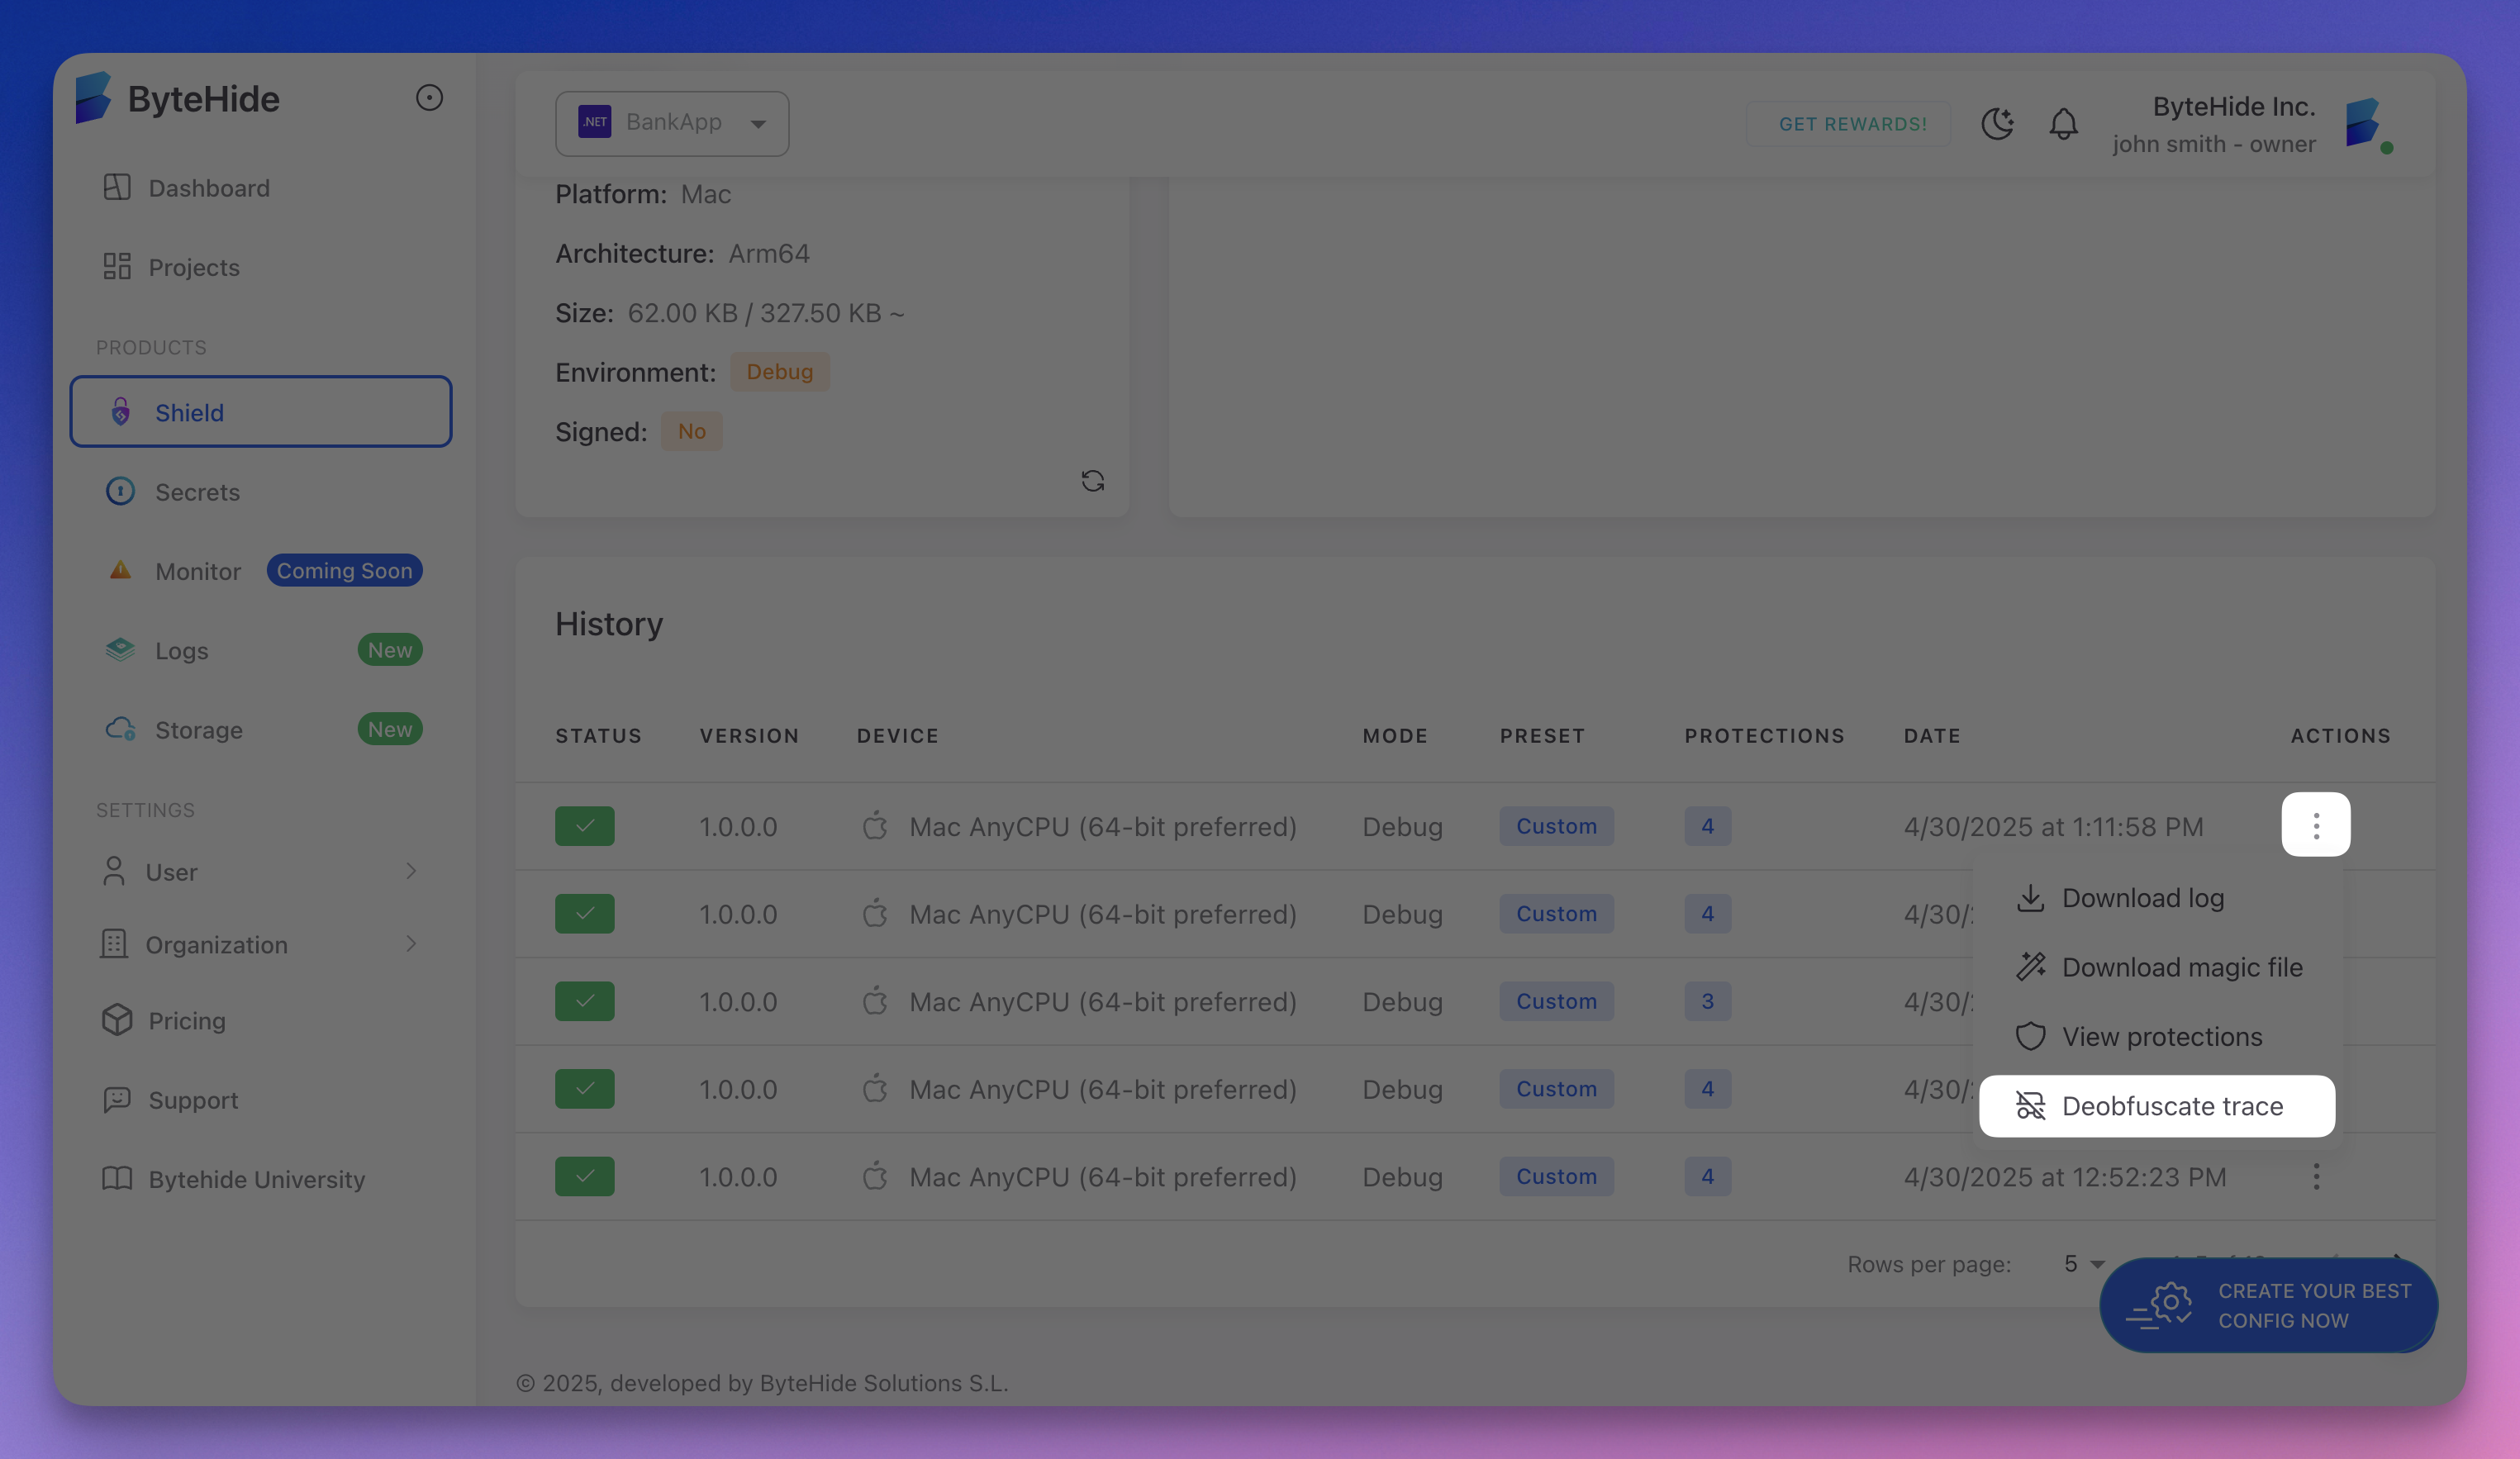The image size is (2520, 1459).
Task: Click the Dashboard sidebar item
Action: [208, 188]
